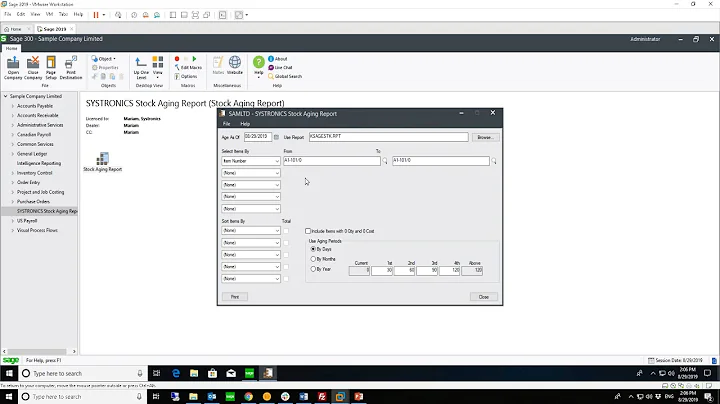Click the Close Company ribbon icon
The height and width of the screenshot is (404, 720).
[x=33, y=67]
